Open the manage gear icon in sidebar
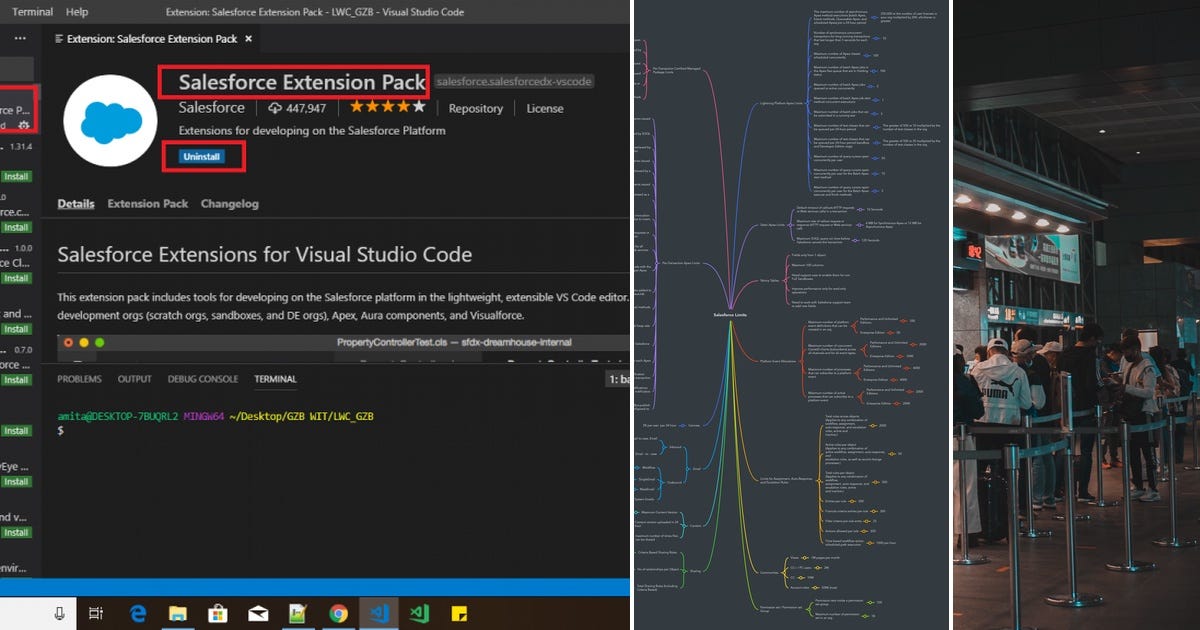The width and height of the screenshot is (1200, 630). tap(23, 125)
